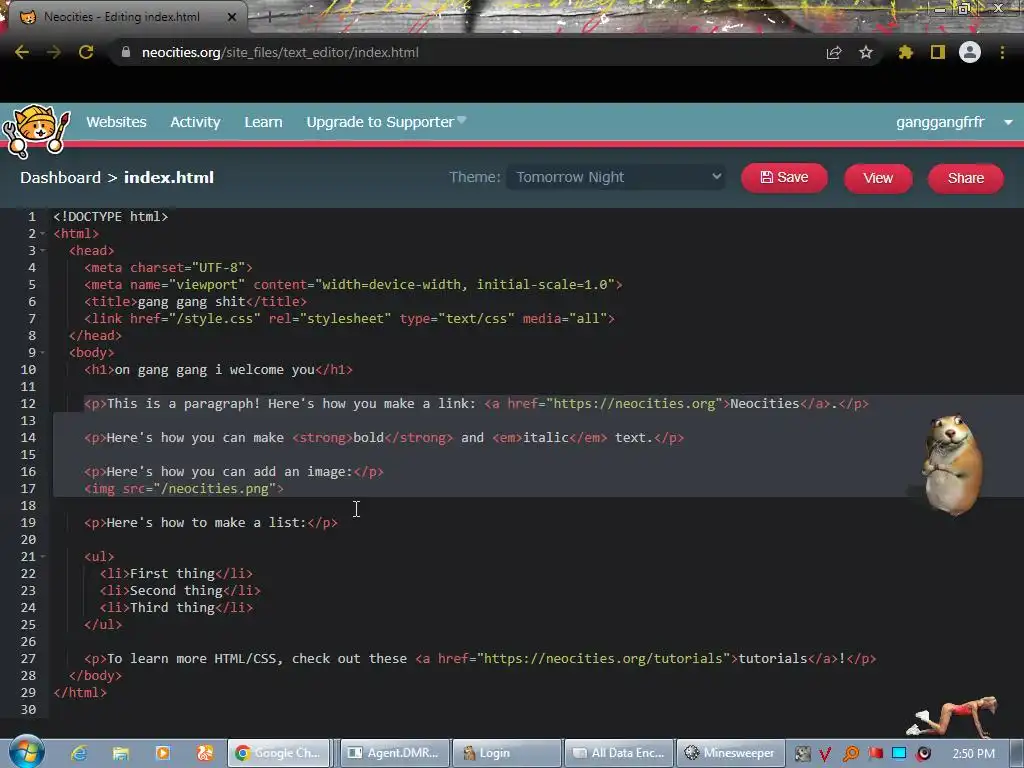Switch to the Google Chrome taskbar button
This screenshot has height=768, width=1024.
coord(278,753)
